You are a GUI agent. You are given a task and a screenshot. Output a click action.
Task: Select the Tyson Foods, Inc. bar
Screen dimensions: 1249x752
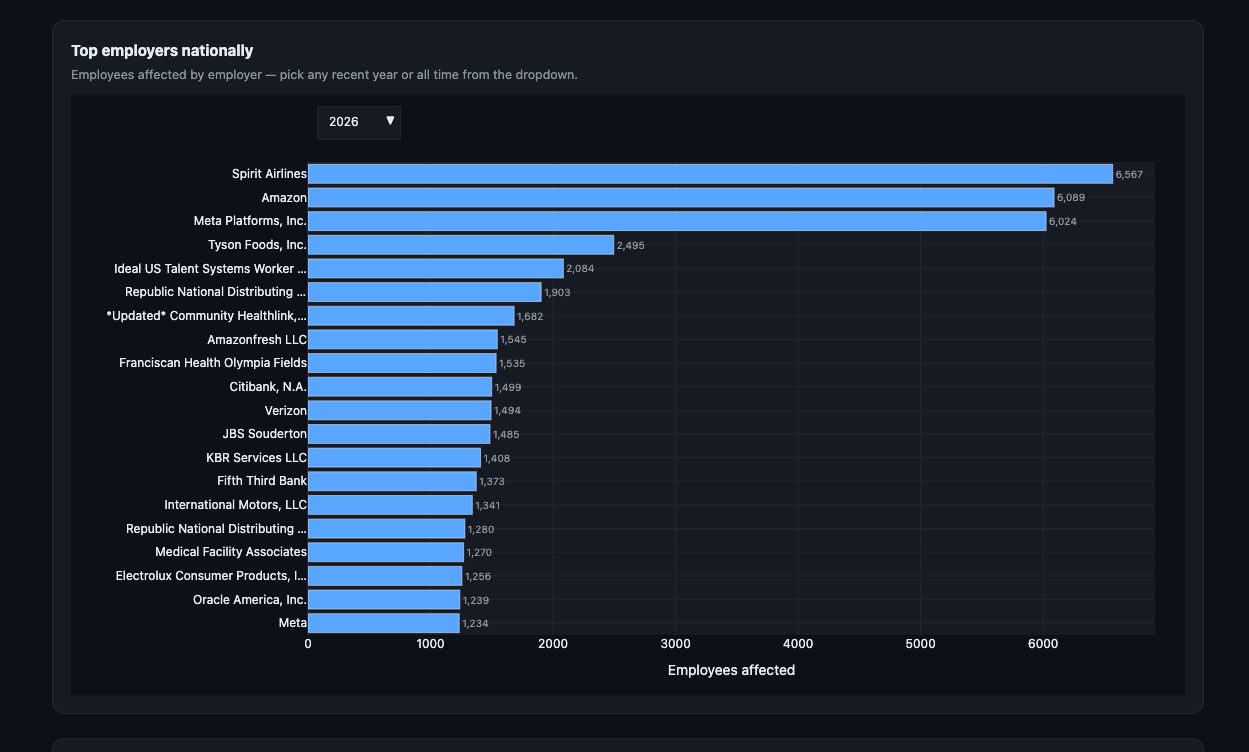(461, 245)
